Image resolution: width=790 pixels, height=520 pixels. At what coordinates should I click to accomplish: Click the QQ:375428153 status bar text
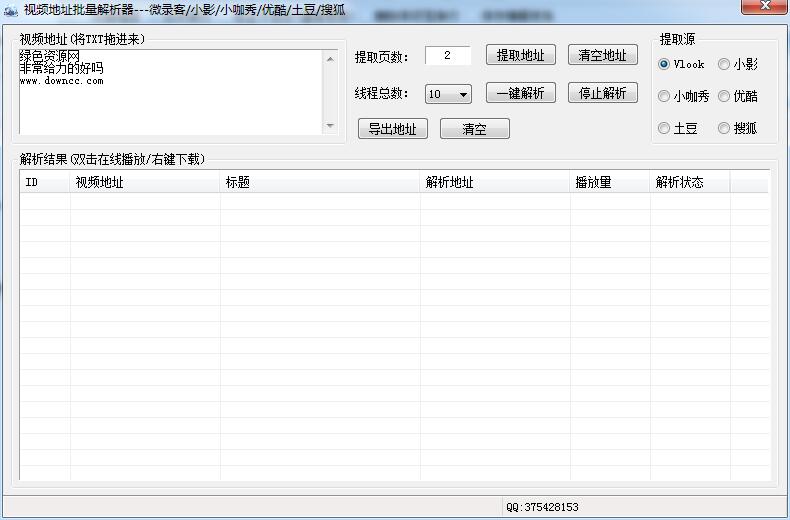(x=543, y=507)
